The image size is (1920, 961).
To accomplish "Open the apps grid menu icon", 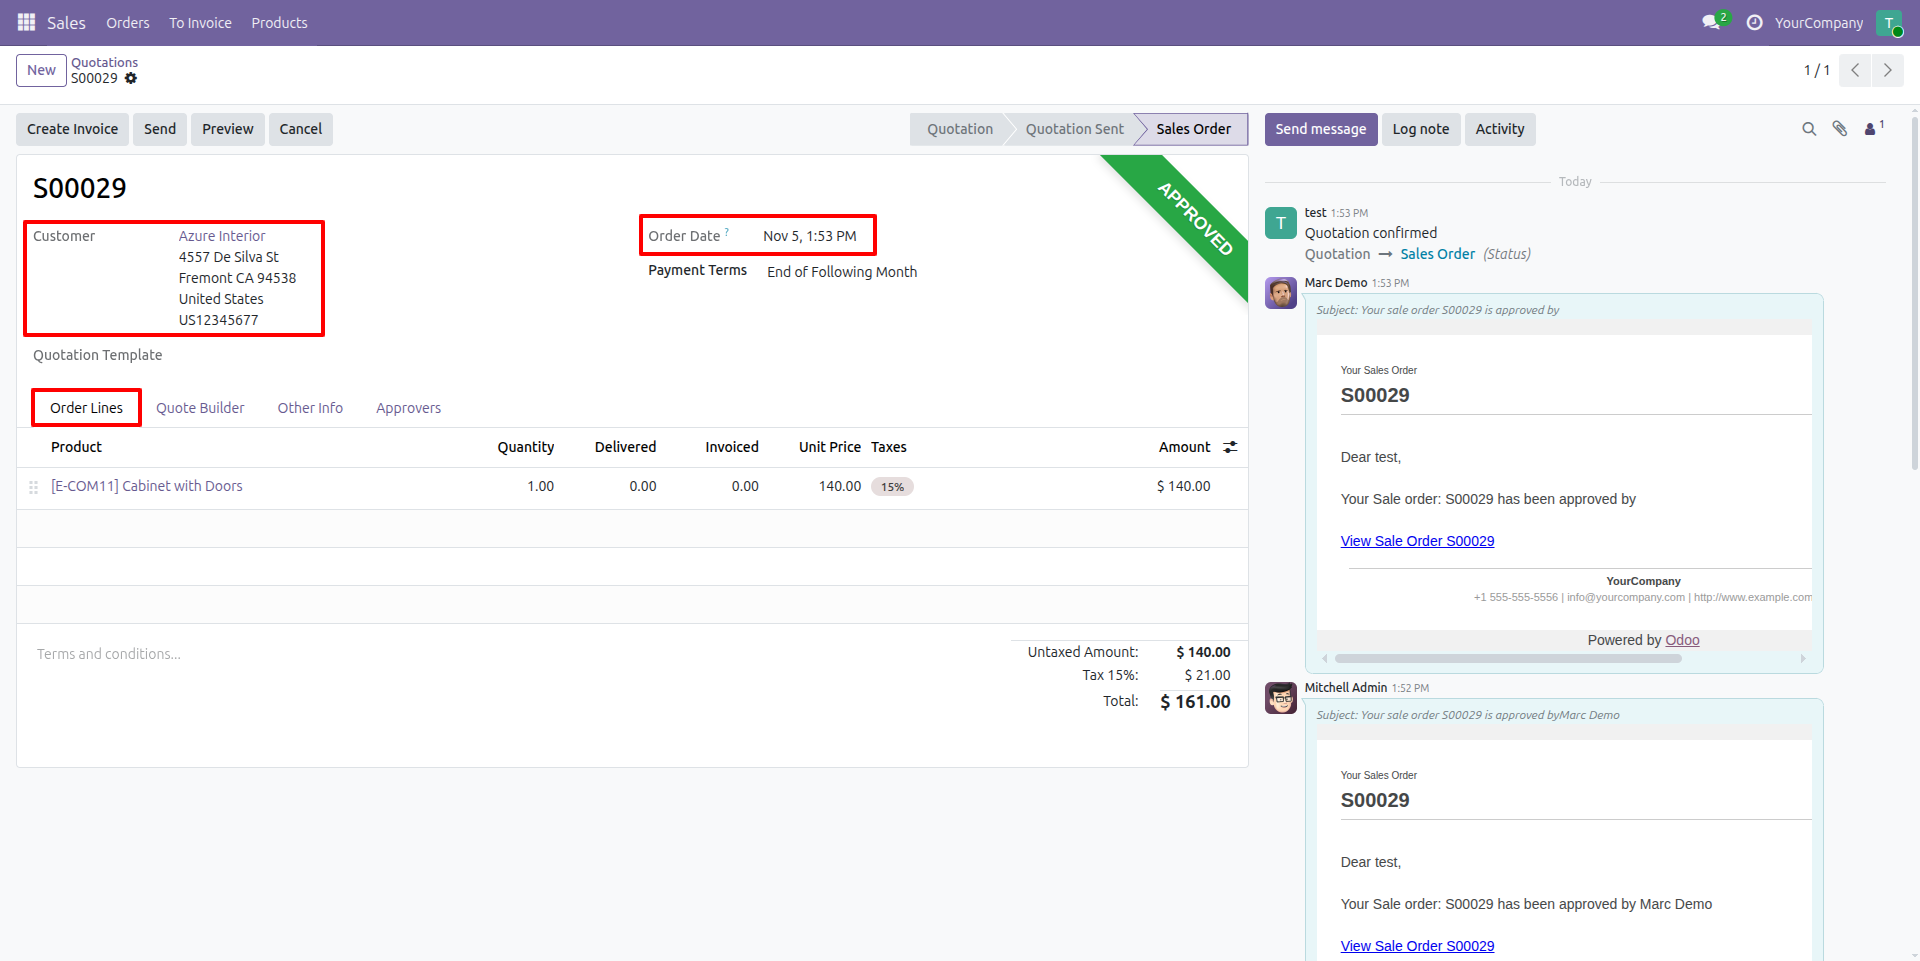I will (x=26, y=22).
